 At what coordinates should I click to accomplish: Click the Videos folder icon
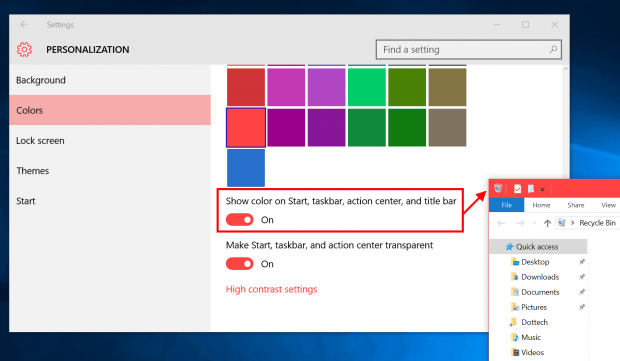pos(515,352)
